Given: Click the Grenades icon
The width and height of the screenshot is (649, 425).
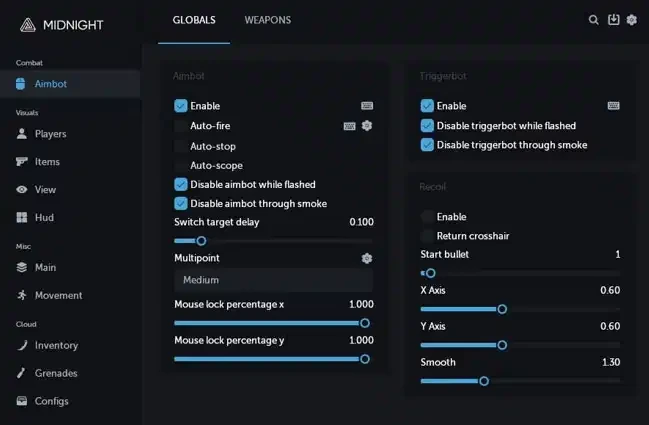Looking at the screenshot, I should coord(21,373).
